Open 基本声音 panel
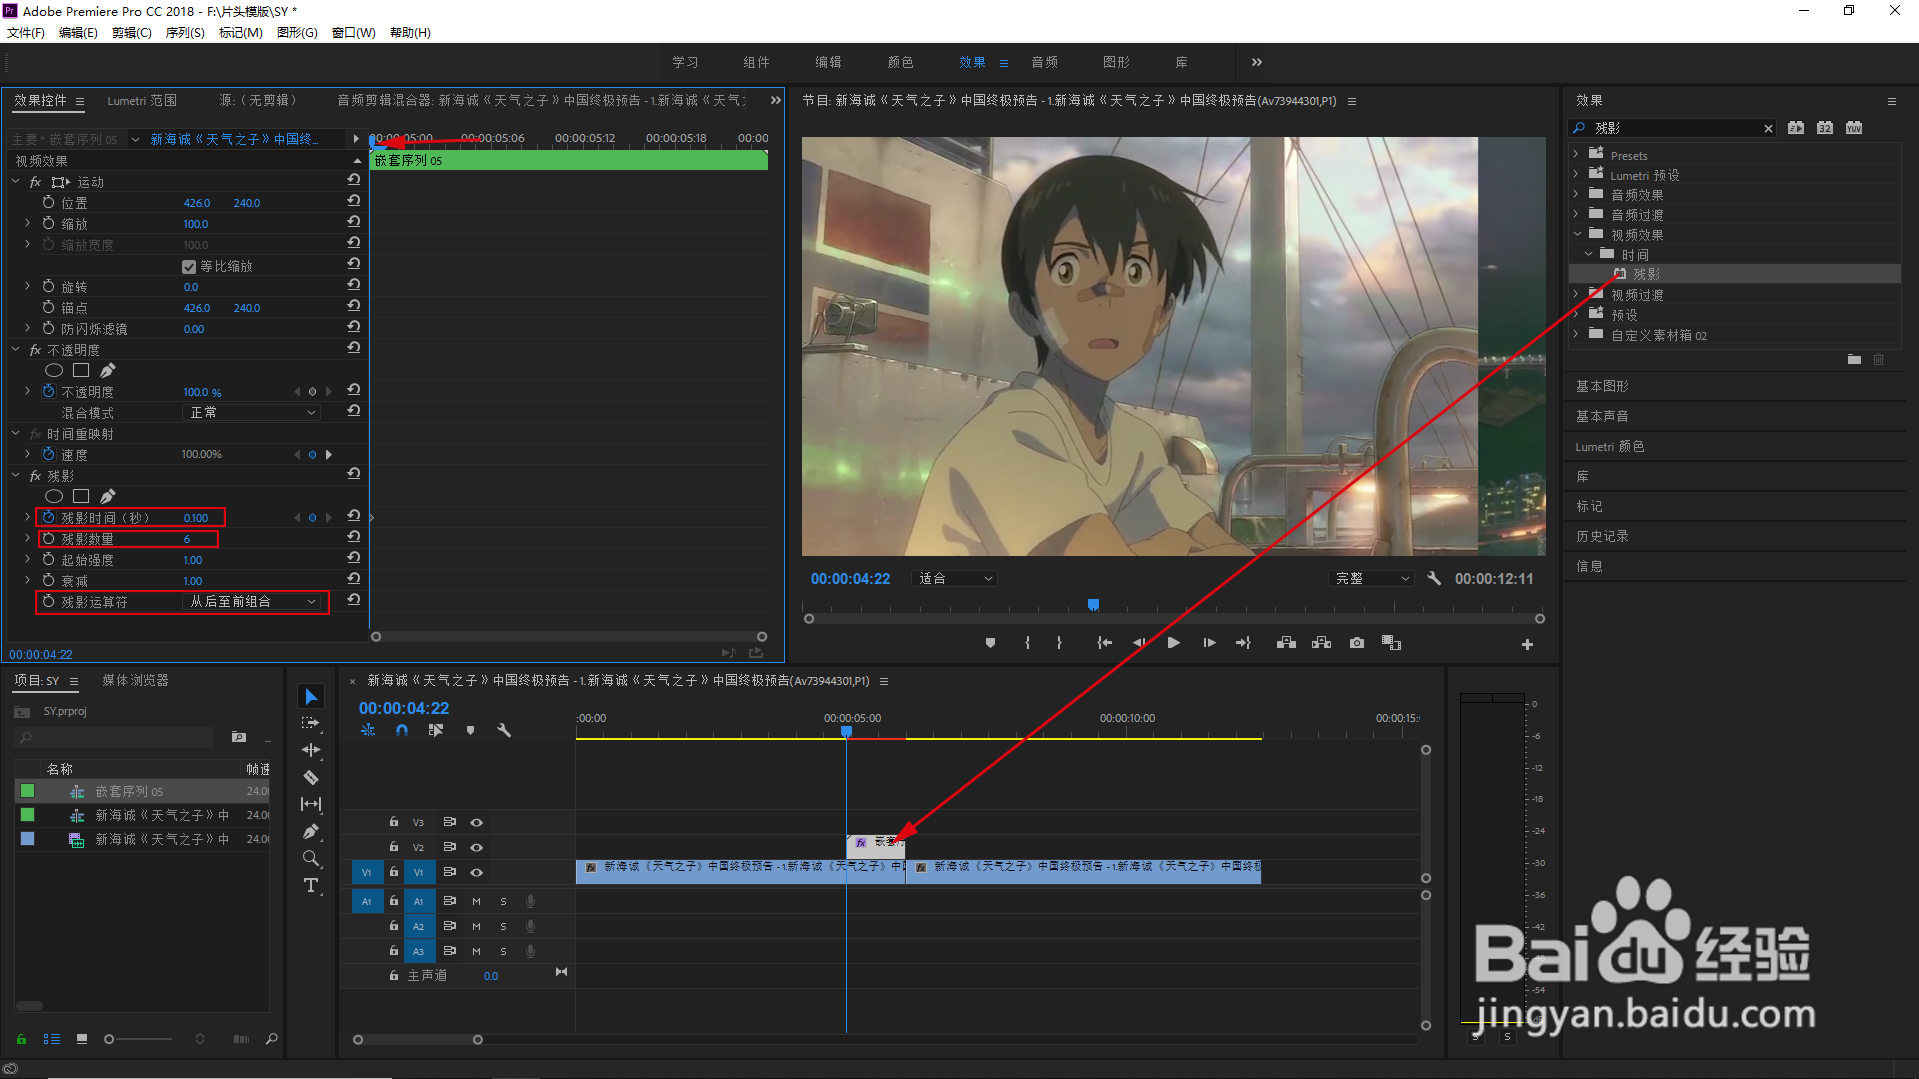 tap(1602, 416)
